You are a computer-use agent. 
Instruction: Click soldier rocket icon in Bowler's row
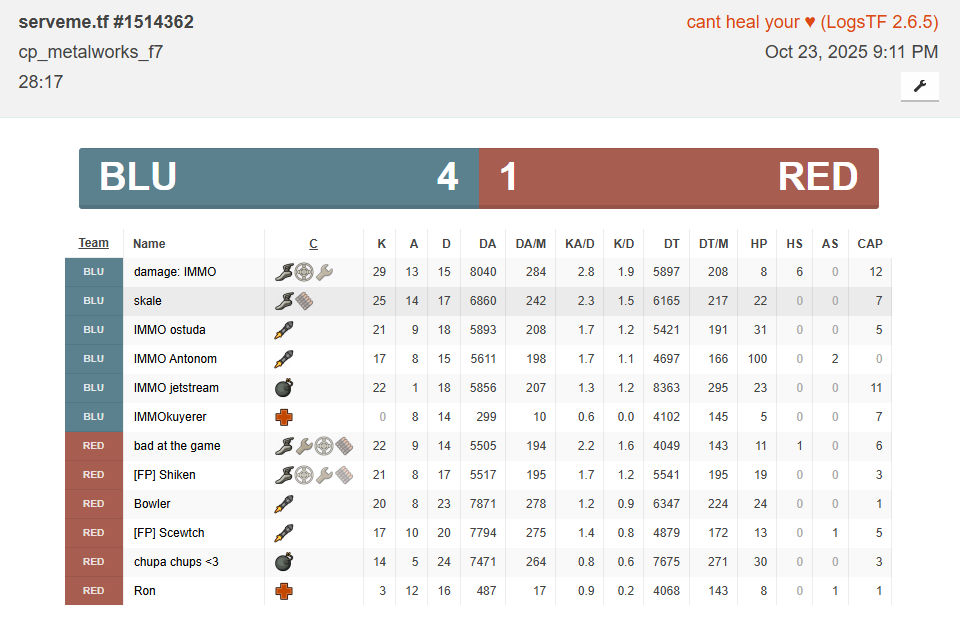tap(284, 504)
